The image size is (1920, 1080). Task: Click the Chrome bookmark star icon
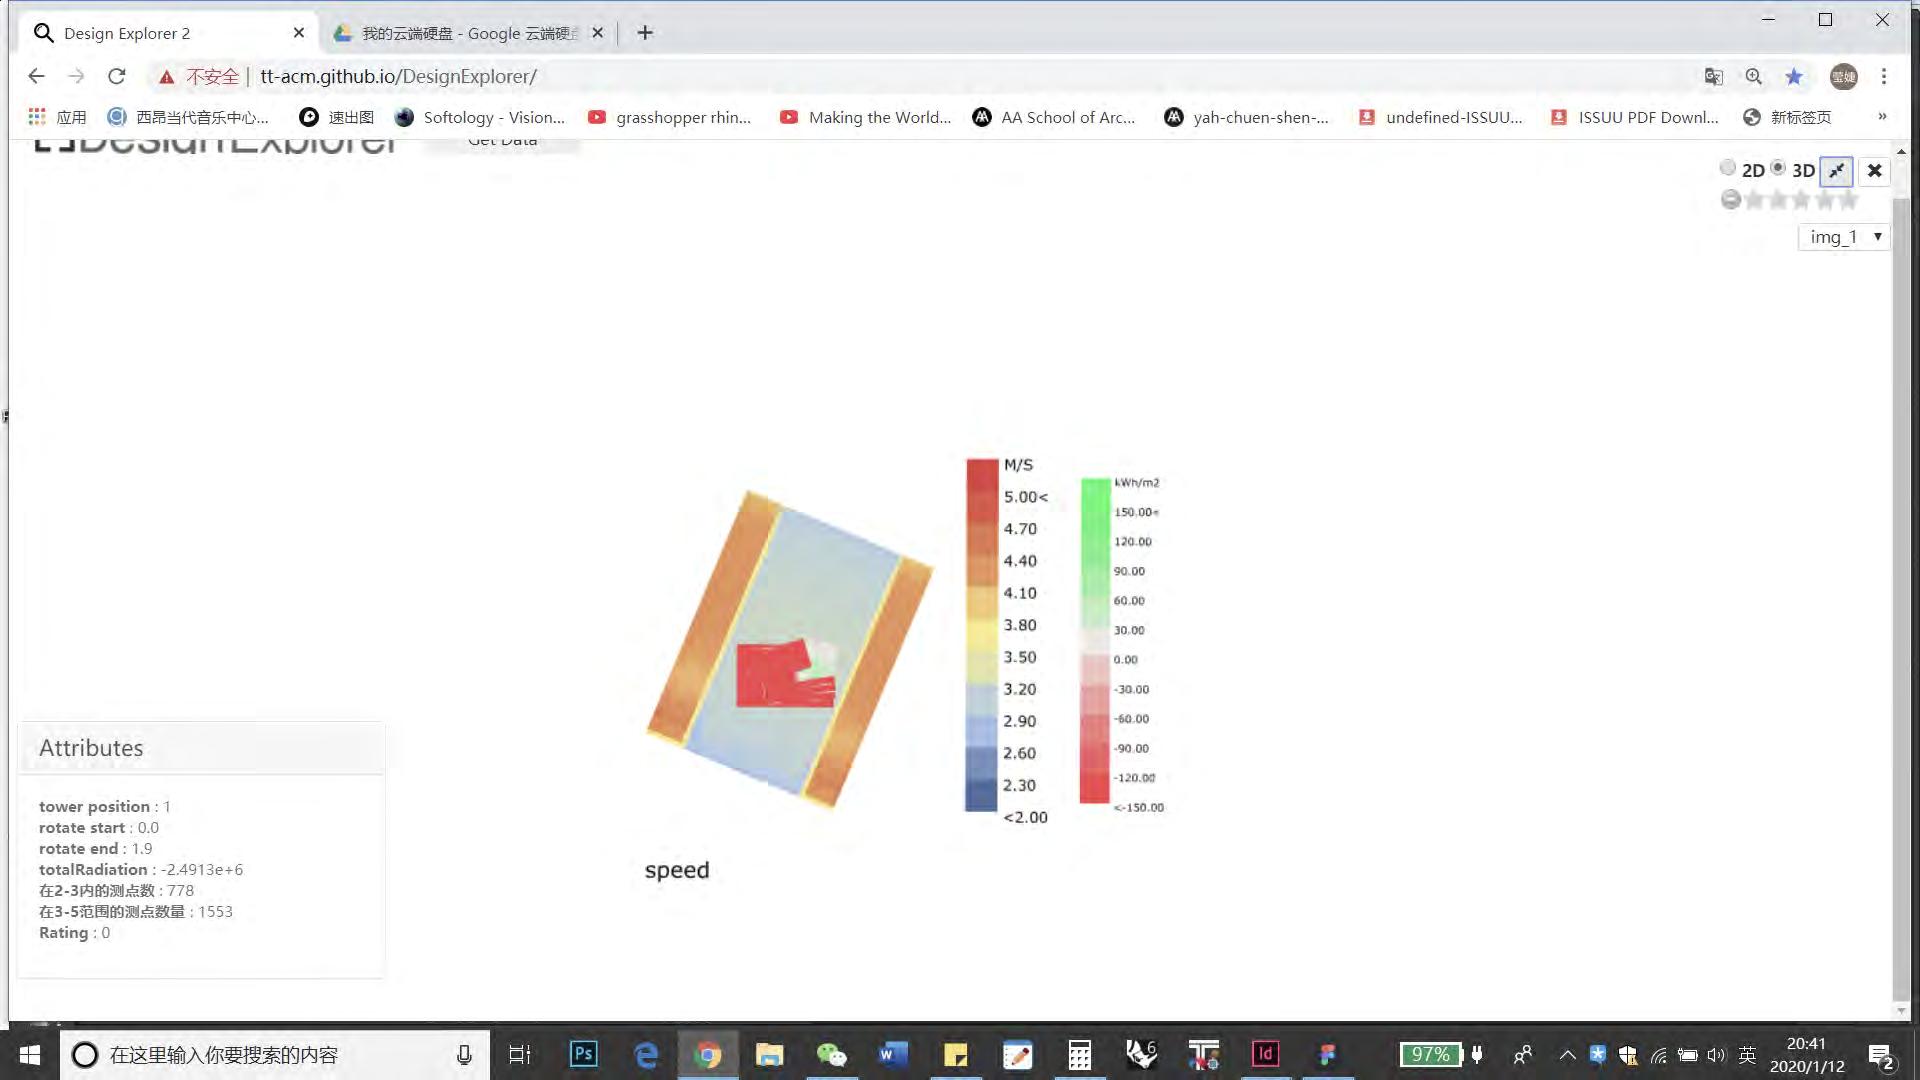1794,77
